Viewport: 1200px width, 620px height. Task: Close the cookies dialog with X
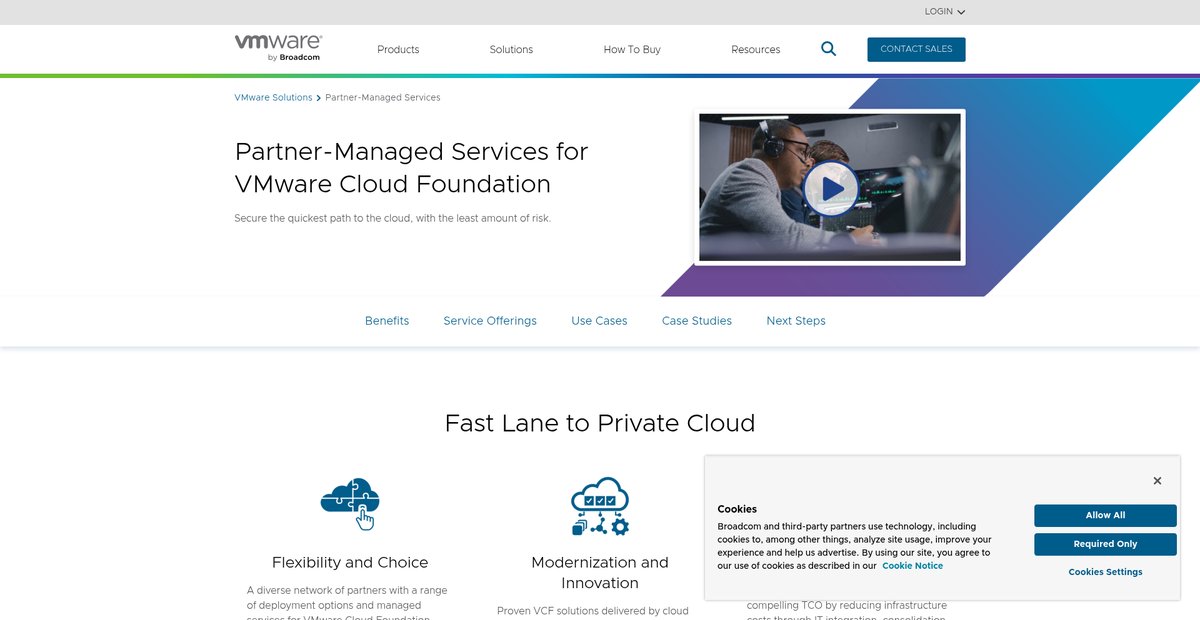click(x=1157, y=481)
